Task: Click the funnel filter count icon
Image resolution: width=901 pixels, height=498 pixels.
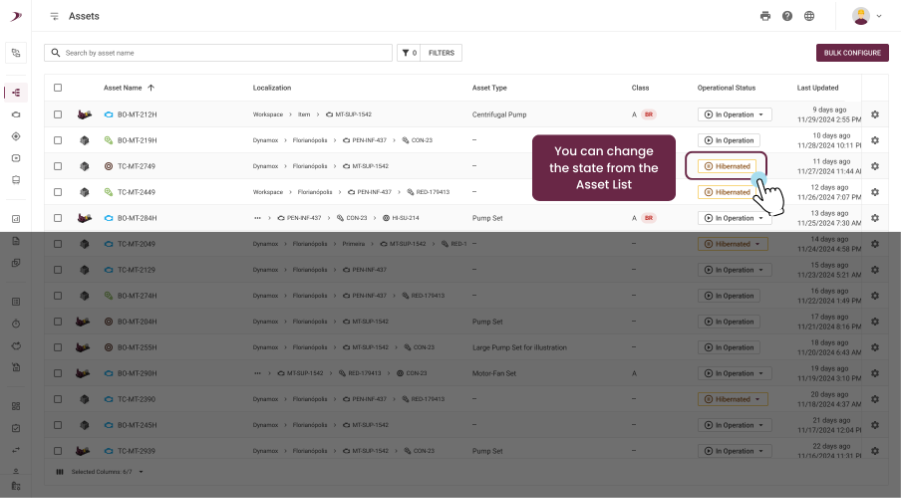Action: [409, 53]
